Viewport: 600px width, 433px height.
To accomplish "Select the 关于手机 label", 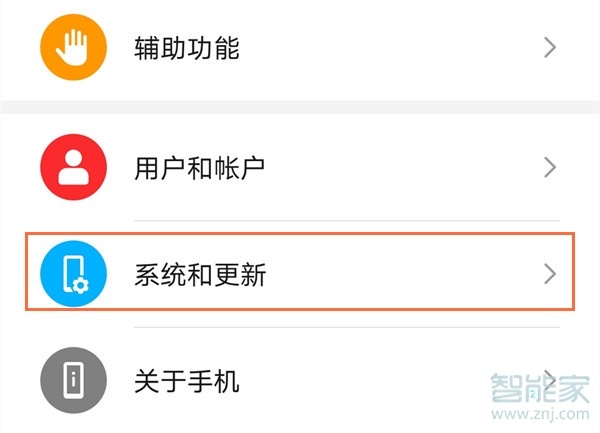I will tap(187, 380).
